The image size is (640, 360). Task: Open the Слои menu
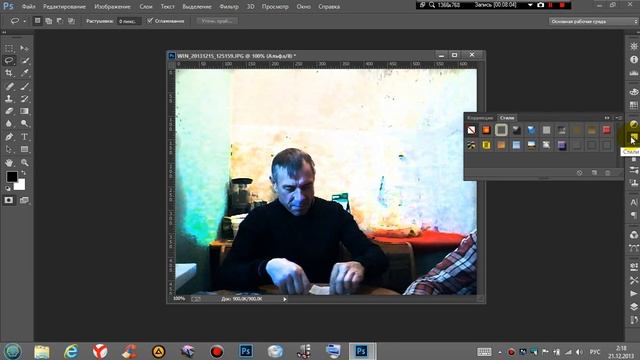tap(146, 7)
